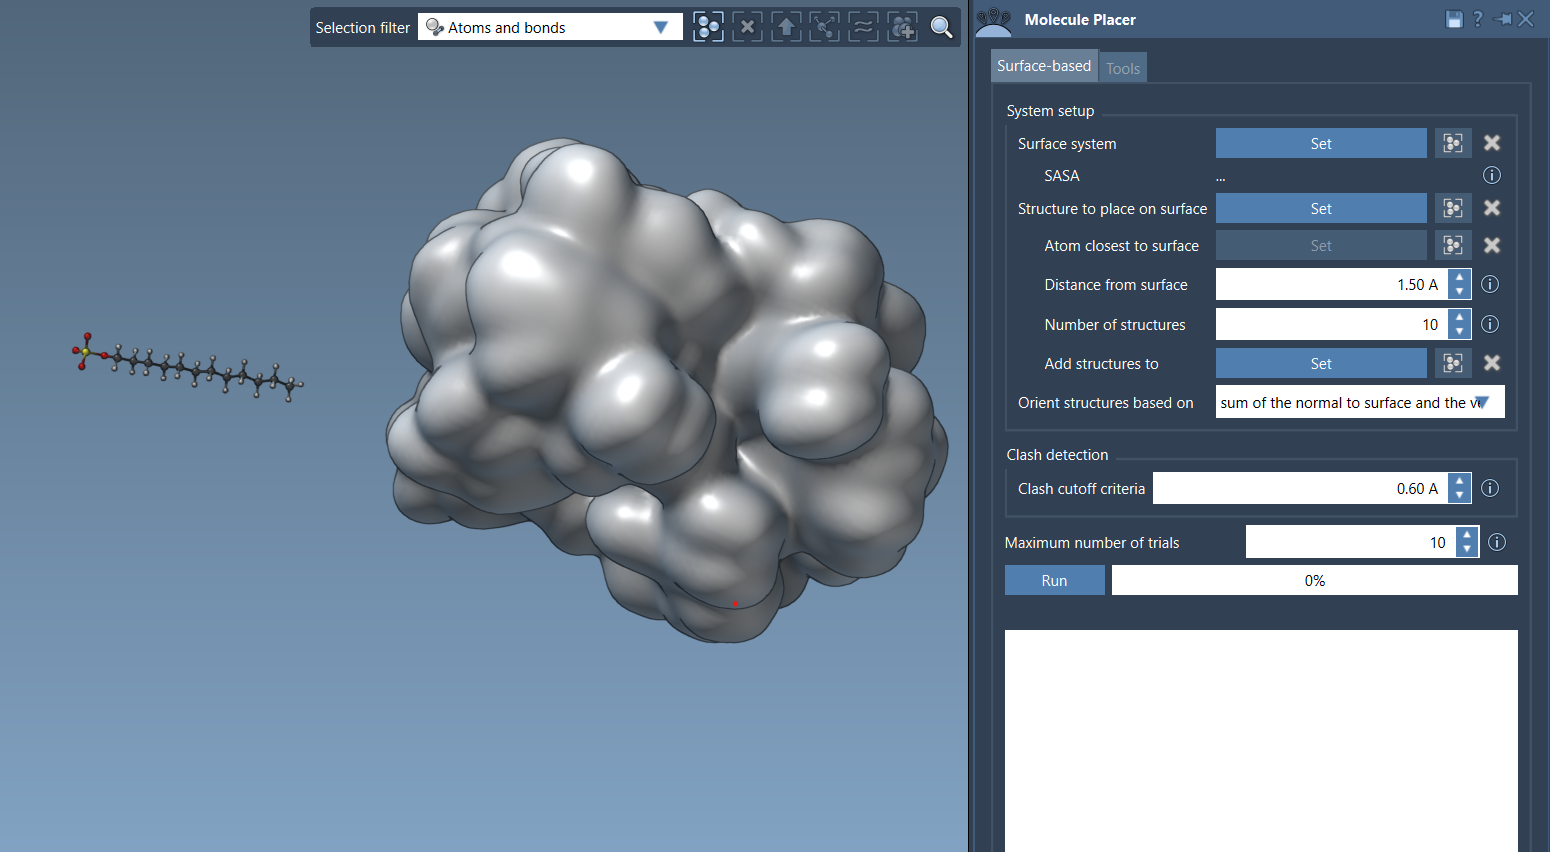This screenshot has width=1550, height=852.
Task: Click the selection icon in the Surface system row
Action: (x=1453, y=143)
